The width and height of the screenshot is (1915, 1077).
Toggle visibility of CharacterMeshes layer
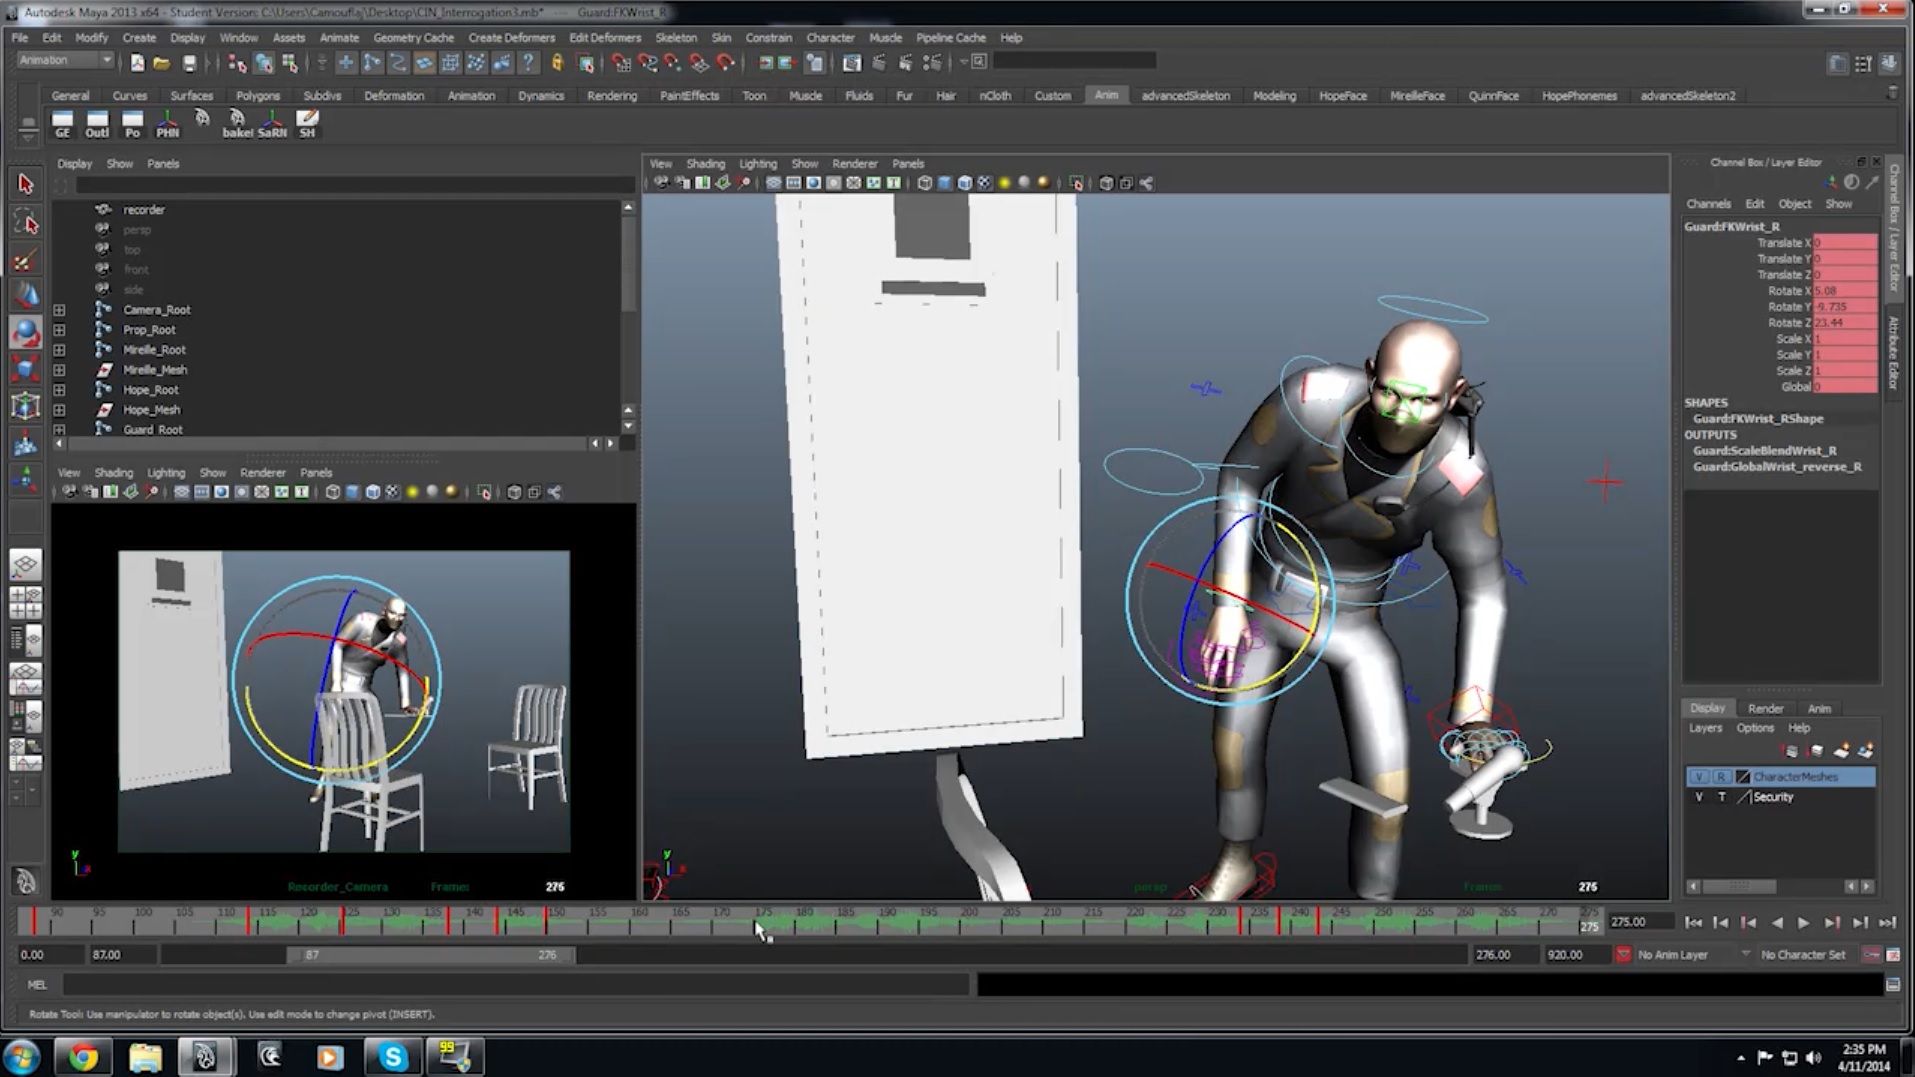coord(1699,777)
